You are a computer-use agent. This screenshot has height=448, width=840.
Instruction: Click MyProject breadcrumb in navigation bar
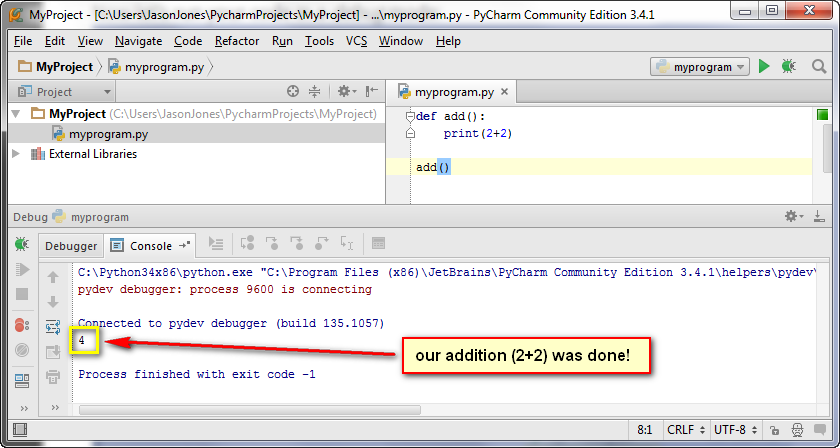[x=55, y=67]
